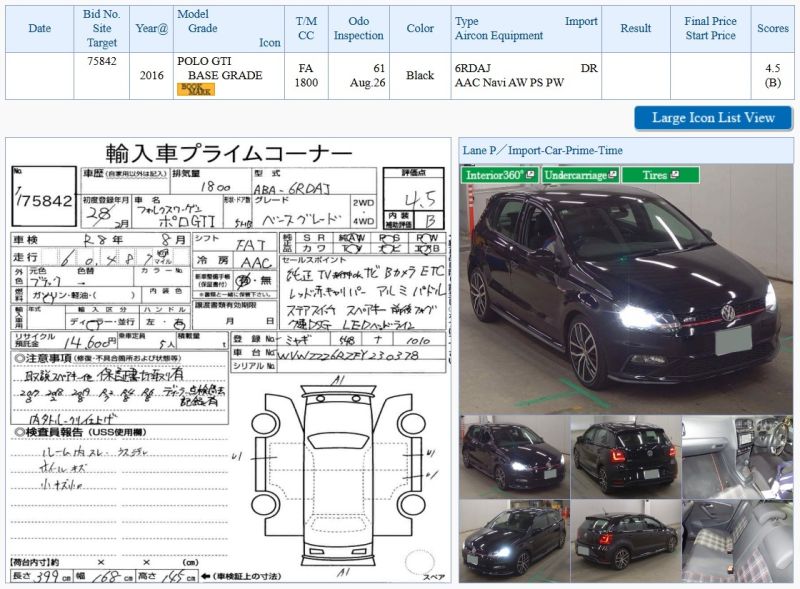
Task: Click the Result column header
Action: tap(636, 29)
